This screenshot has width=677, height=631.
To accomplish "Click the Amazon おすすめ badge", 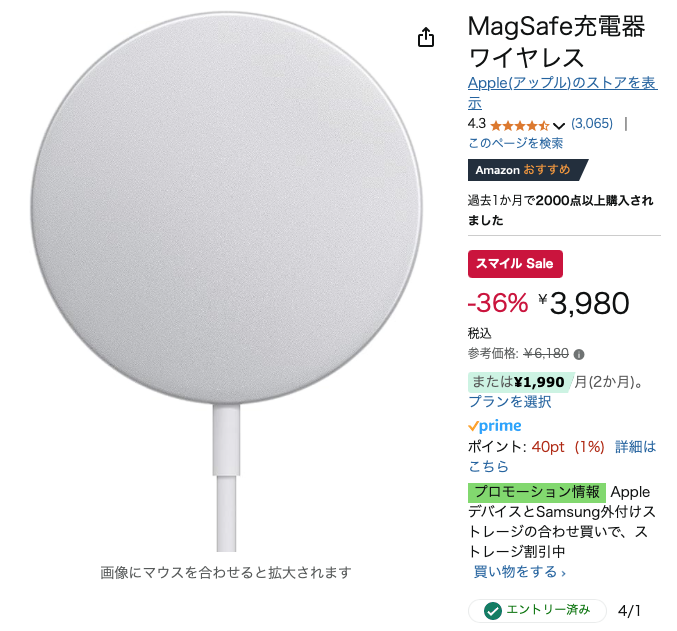I will point(528,170).
